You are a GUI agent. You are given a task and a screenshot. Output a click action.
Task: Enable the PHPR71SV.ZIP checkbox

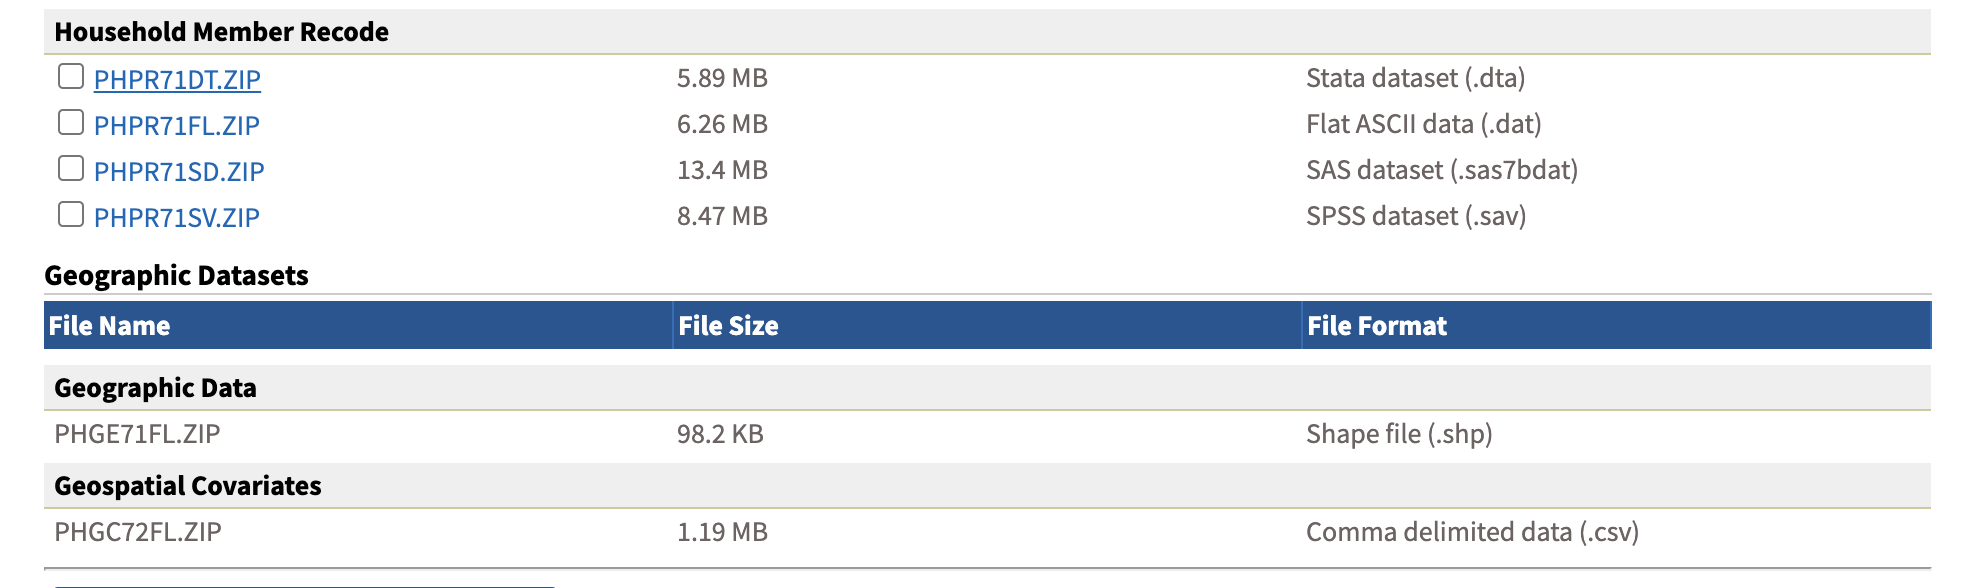(x=71, y=215)
